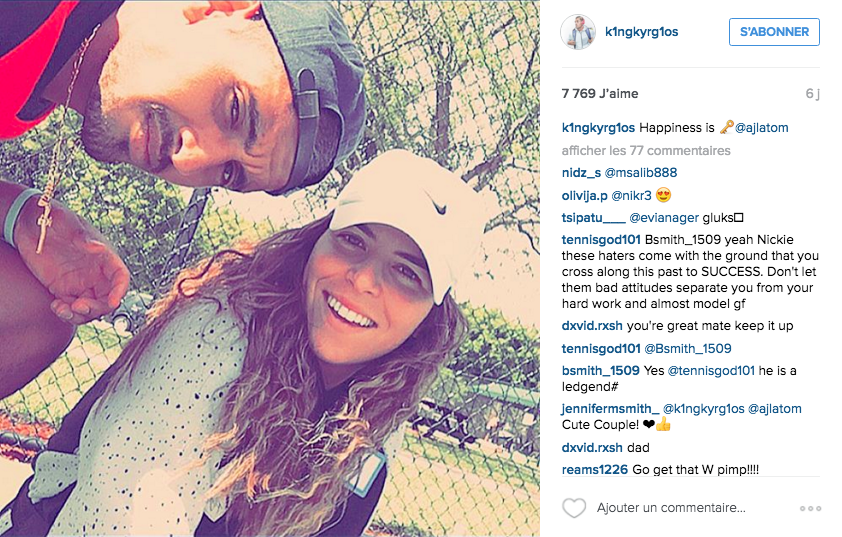This screenshot has height=537, width=842.
Task: Open the @Bsmith_1509 mention link
Action: pyautogui.click(x=687, y=349)
